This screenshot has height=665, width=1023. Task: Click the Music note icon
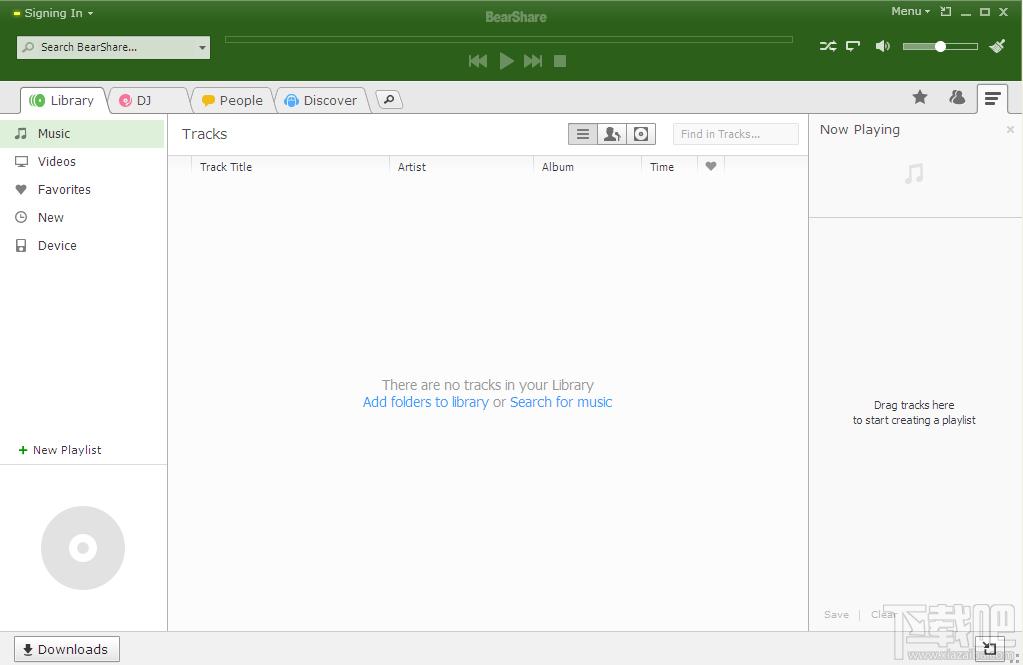[22, 133]
